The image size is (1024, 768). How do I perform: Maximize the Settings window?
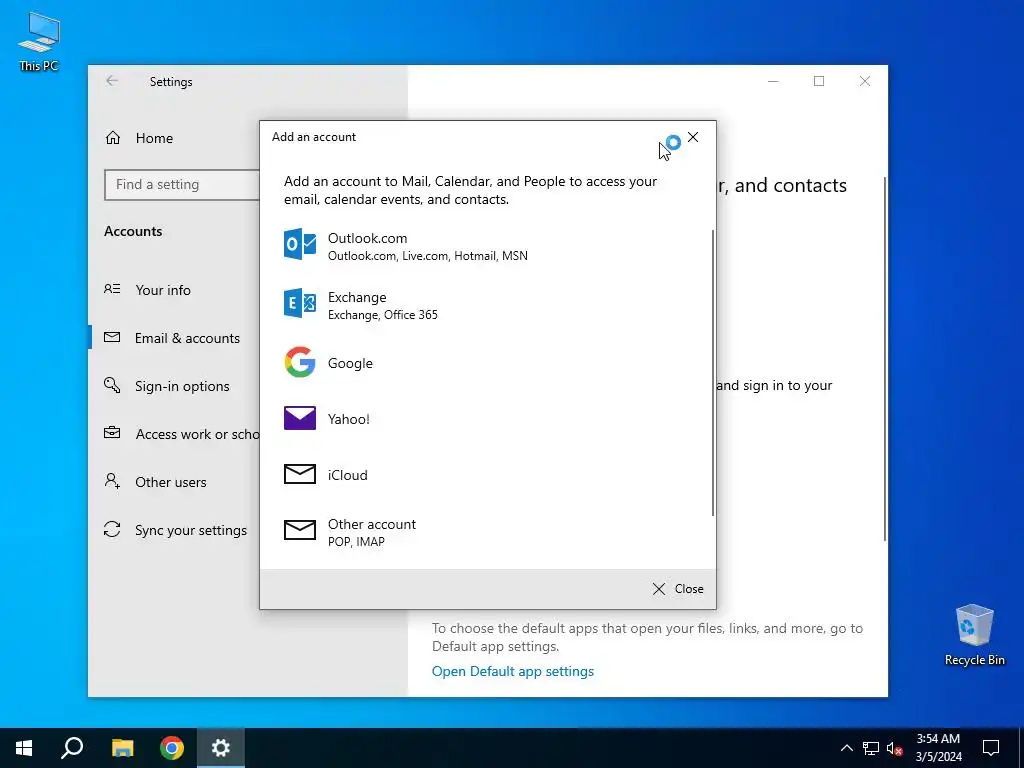click(819, 81)
